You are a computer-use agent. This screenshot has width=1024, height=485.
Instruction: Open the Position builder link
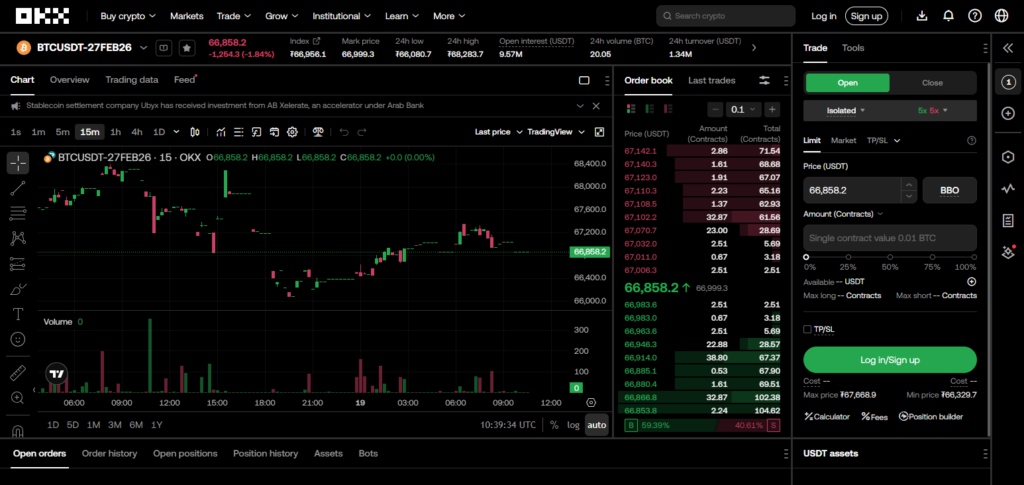click(x=930, y=416)
